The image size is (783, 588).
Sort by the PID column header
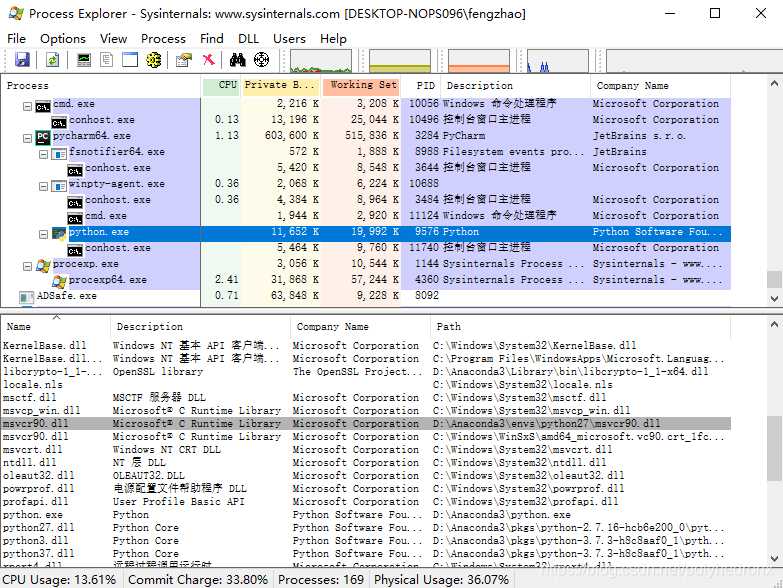[421, 85]
